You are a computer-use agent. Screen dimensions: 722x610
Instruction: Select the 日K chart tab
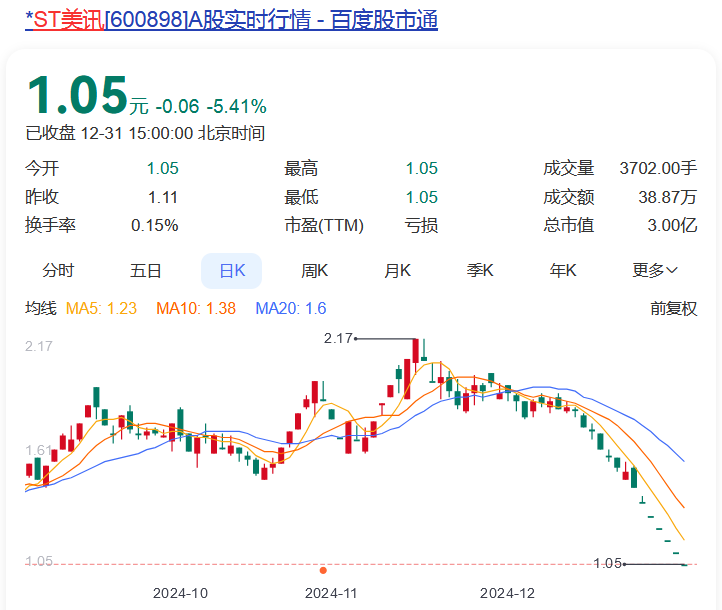tap(232, 271)
